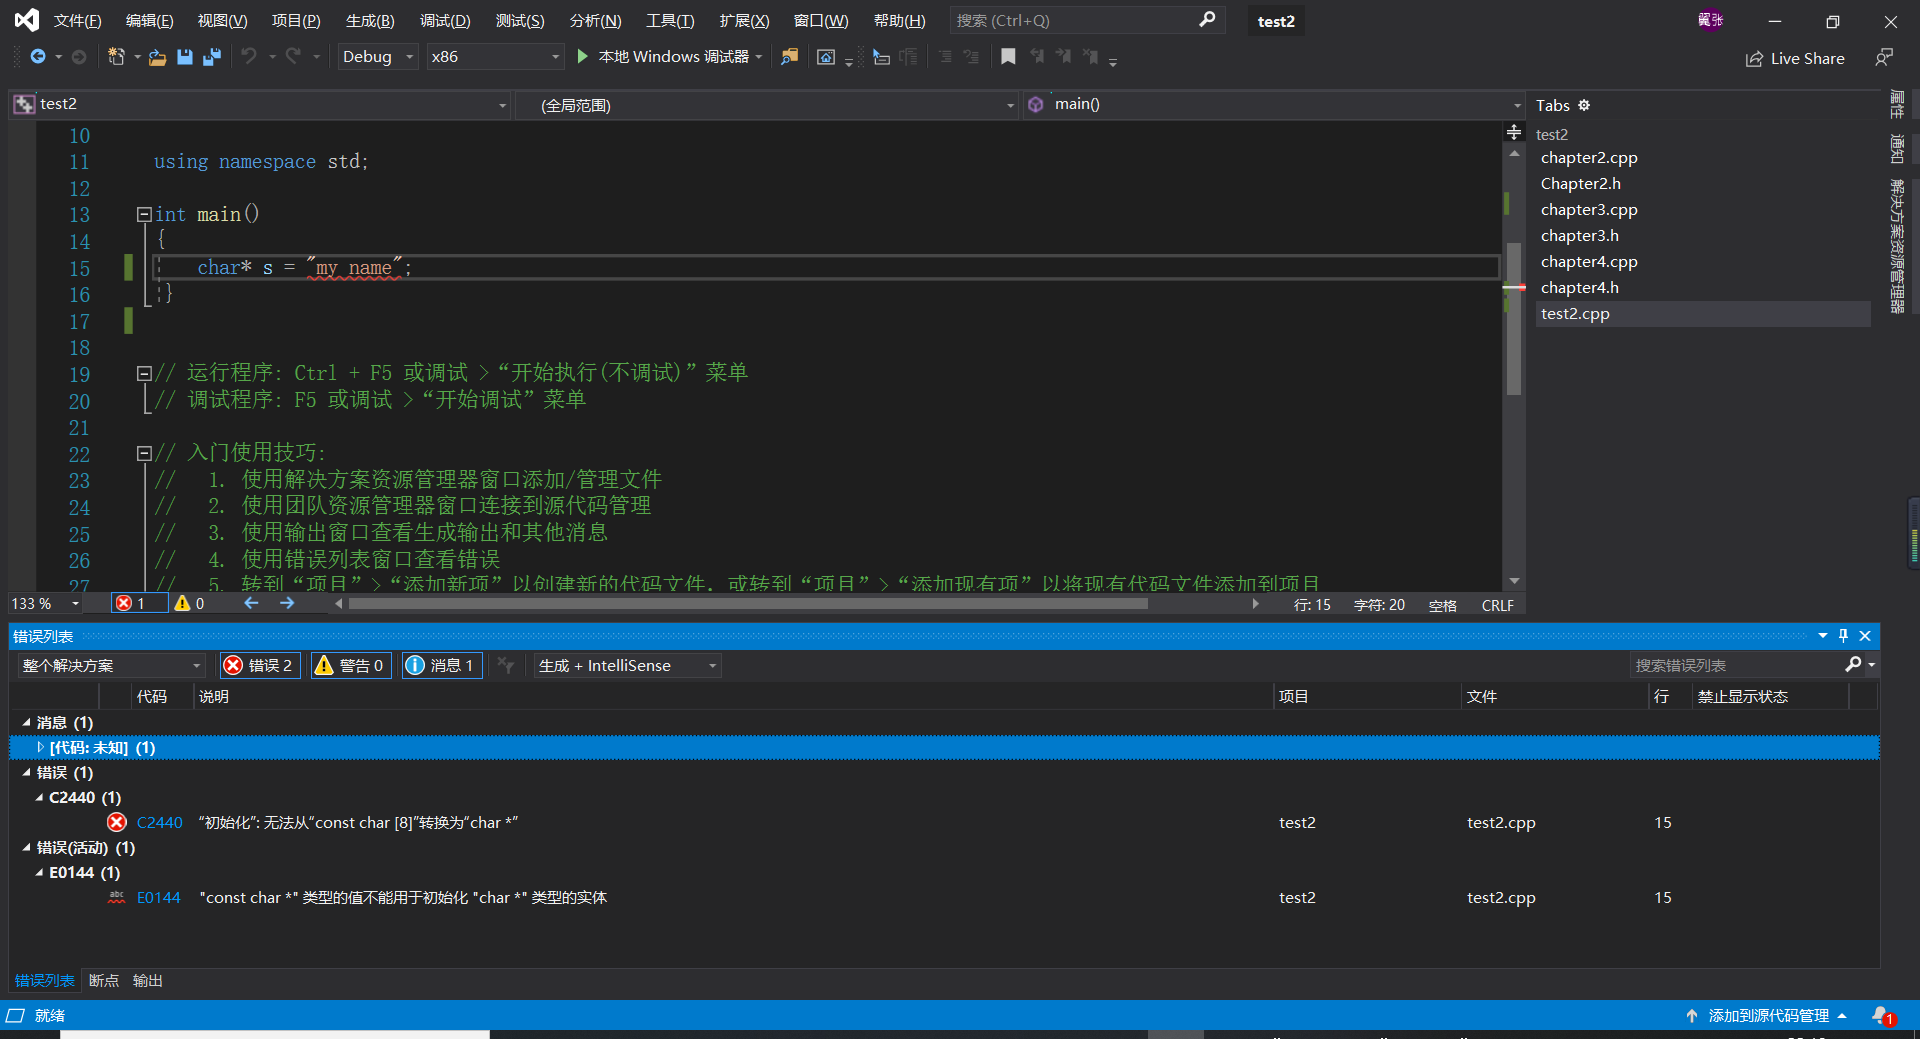Viewport: 1929px width, 1039px height.
Task: Open the 生成(B) menu
Action: (370, 21)
